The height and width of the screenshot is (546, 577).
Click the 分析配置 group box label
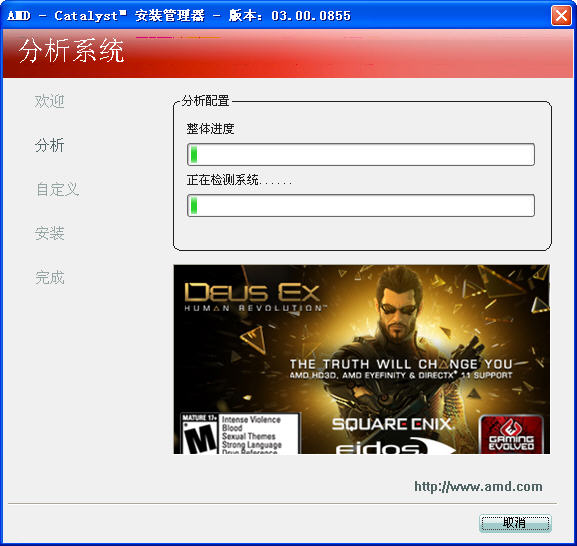pyautogui.click(x=206, y=100)
